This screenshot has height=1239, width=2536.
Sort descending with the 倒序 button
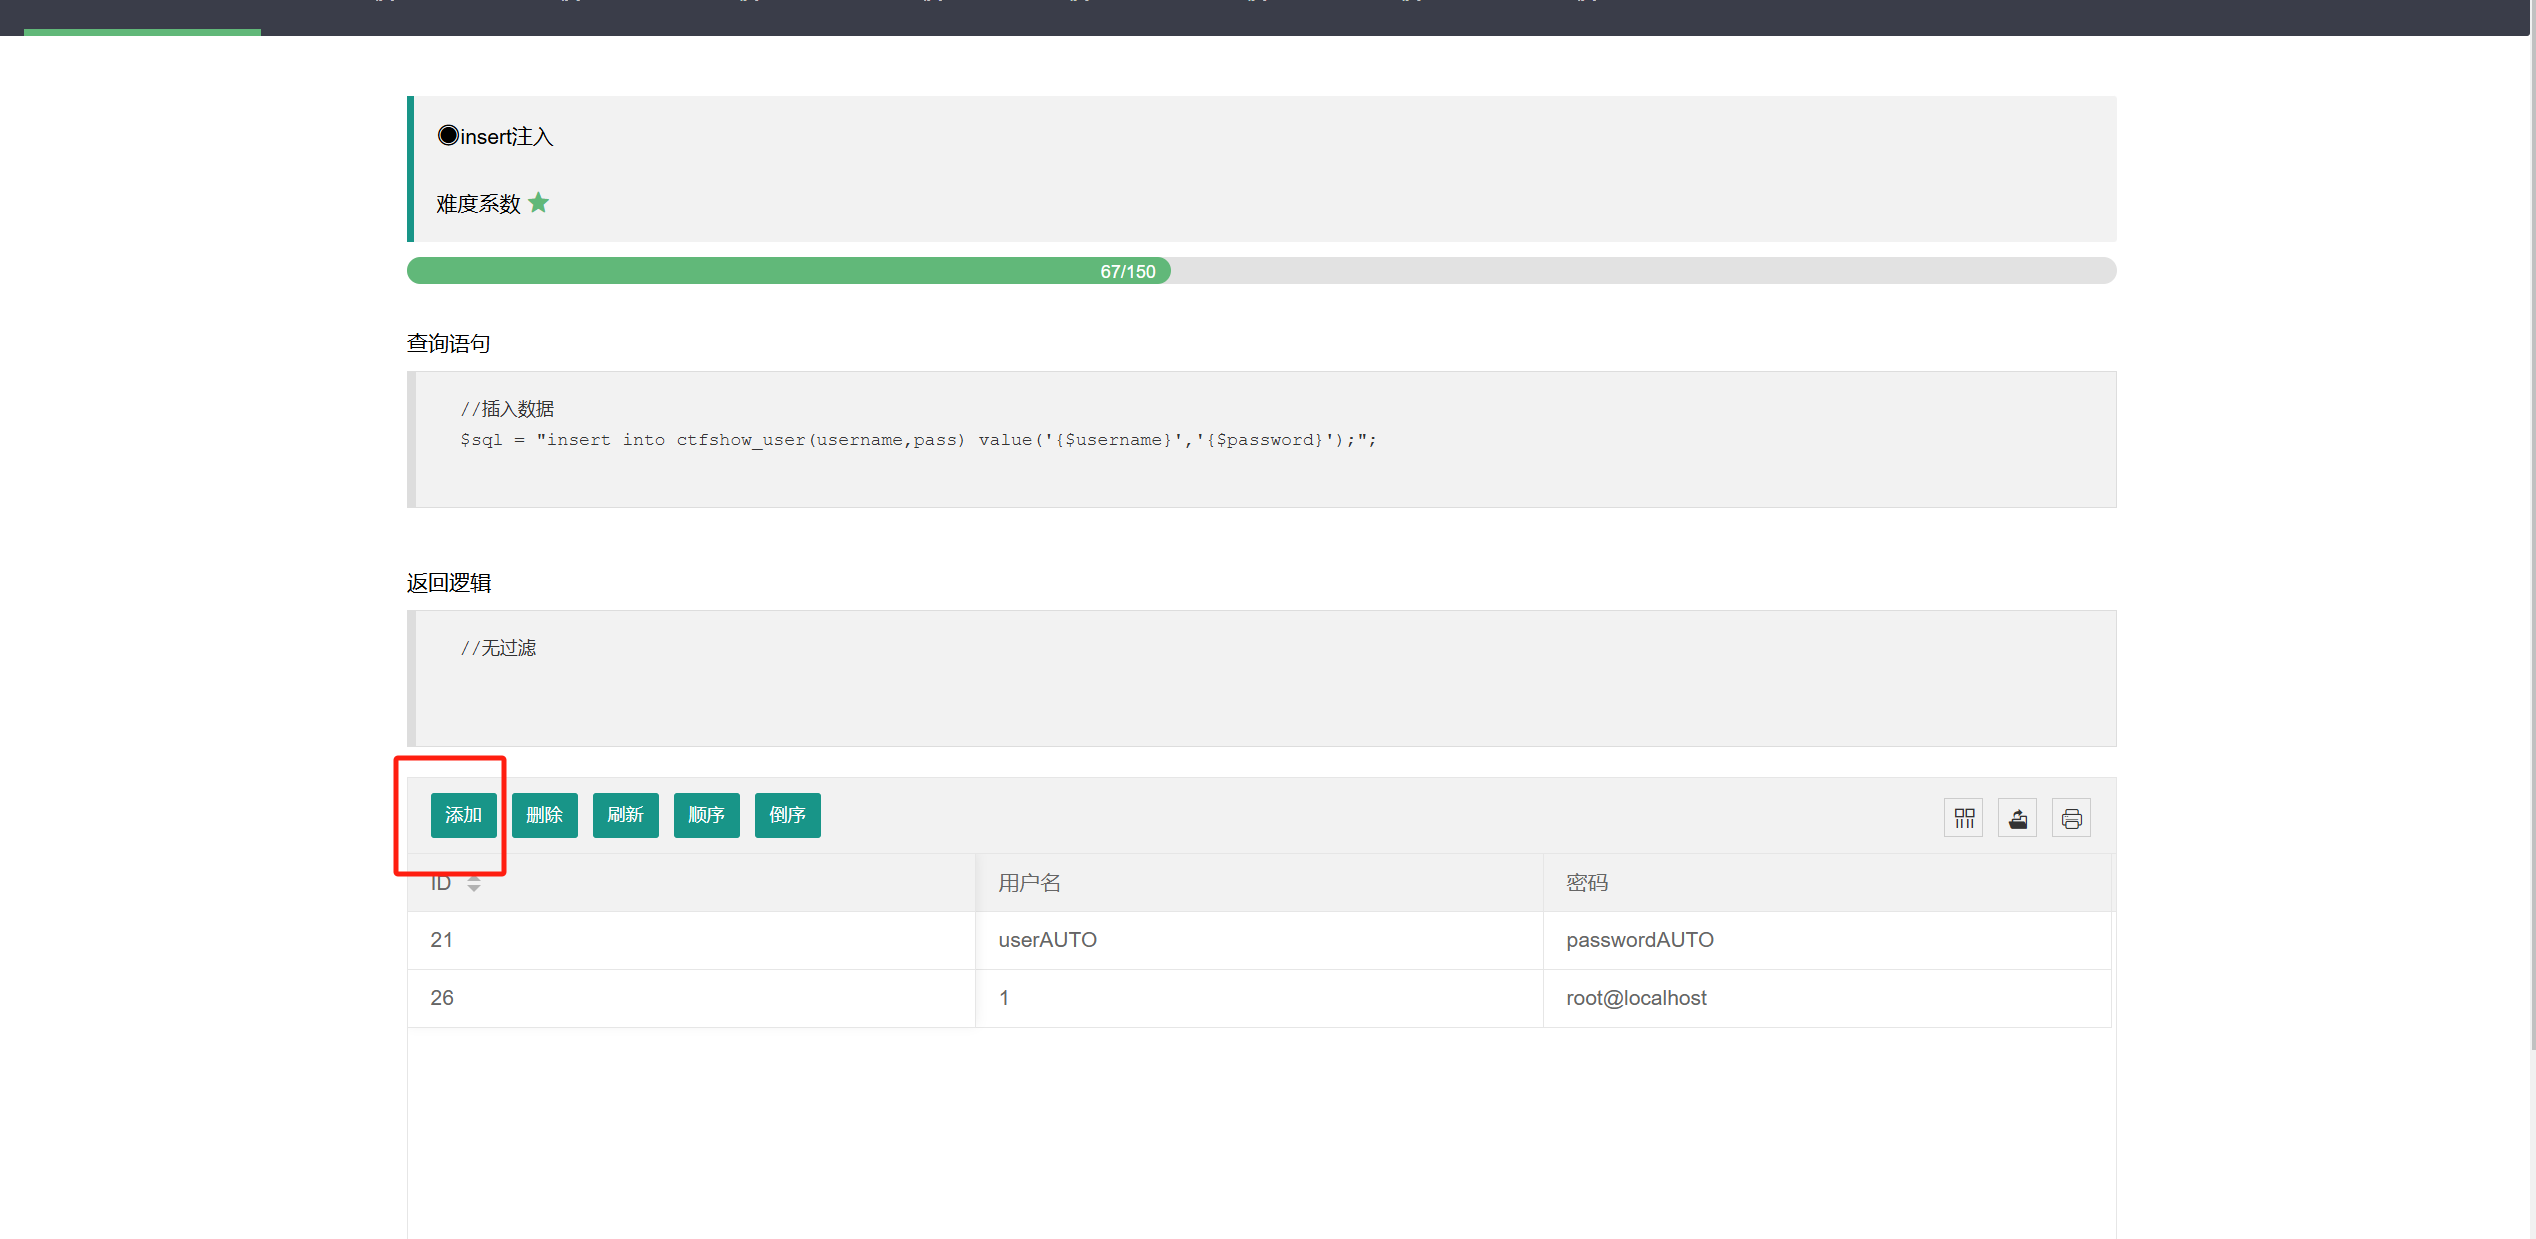coord(787,815)
